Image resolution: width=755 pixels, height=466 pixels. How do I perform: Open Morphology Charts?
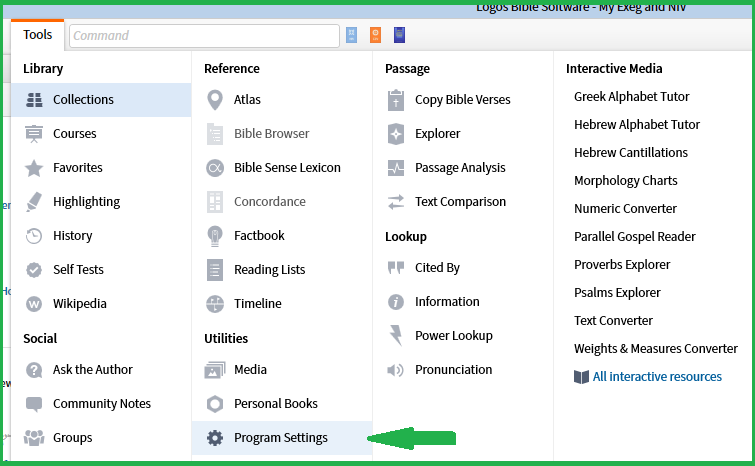pos(625,181)
